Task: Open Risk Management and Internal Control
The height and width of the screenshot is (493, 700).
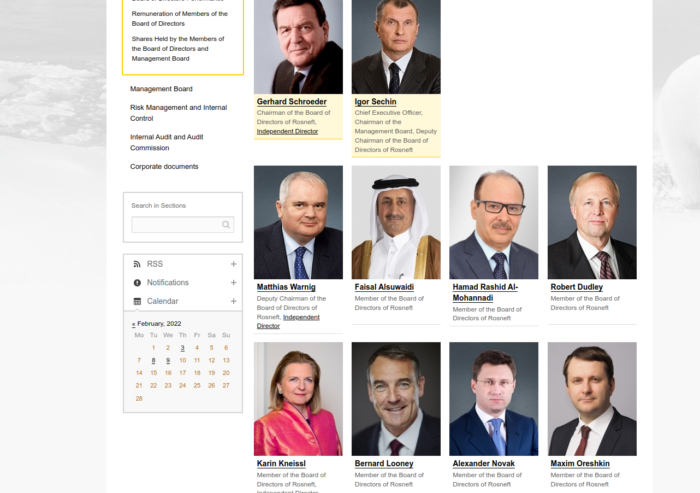Action: point(179,113)
